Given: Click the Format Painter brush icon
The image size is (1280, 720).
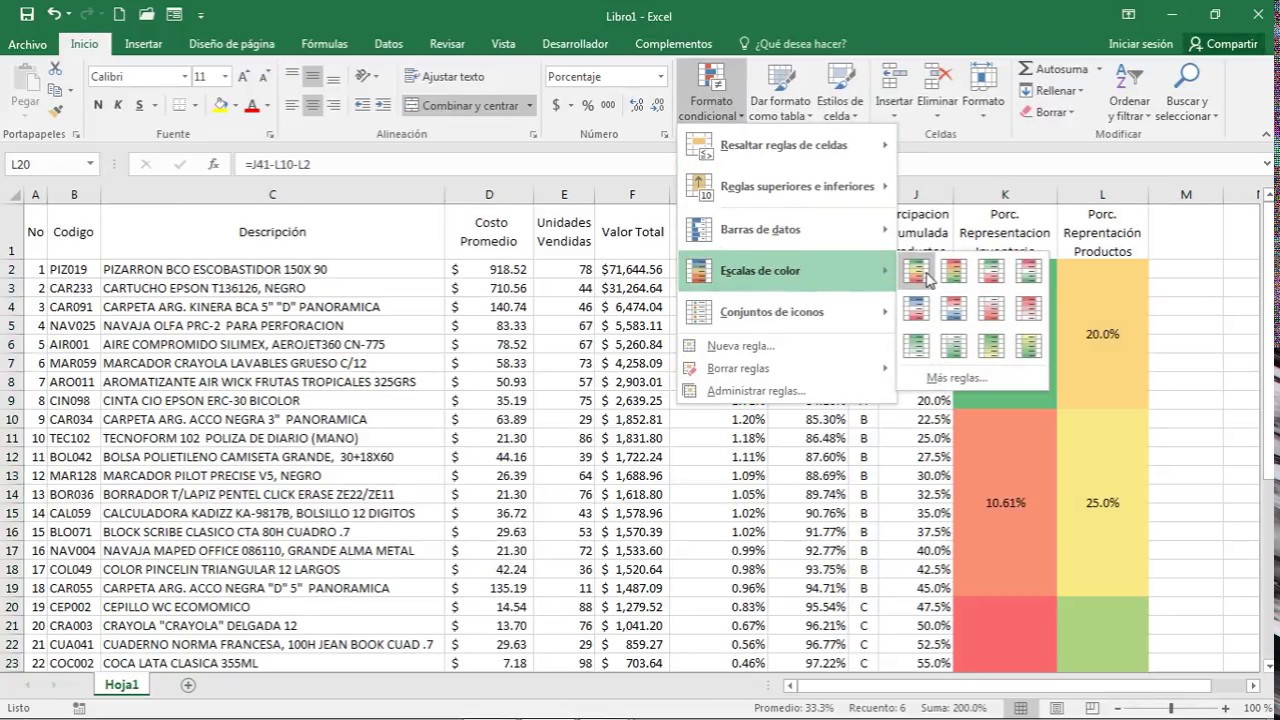Looking at the screenshot, I should coord(55,111).
